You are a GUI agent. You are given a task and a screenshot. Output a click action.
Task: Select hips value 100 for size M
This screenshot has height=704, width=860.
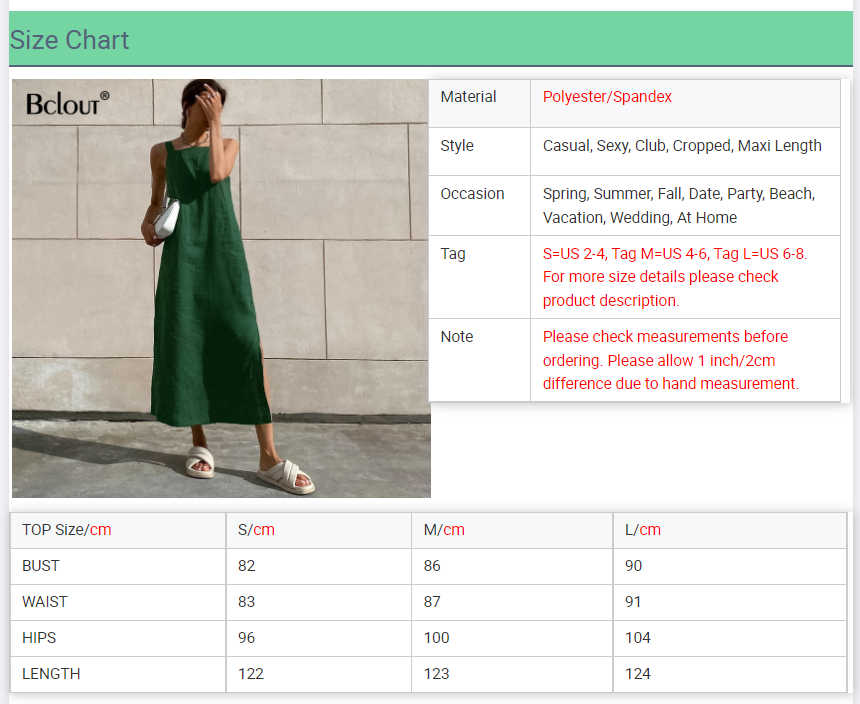click(437, 638)
